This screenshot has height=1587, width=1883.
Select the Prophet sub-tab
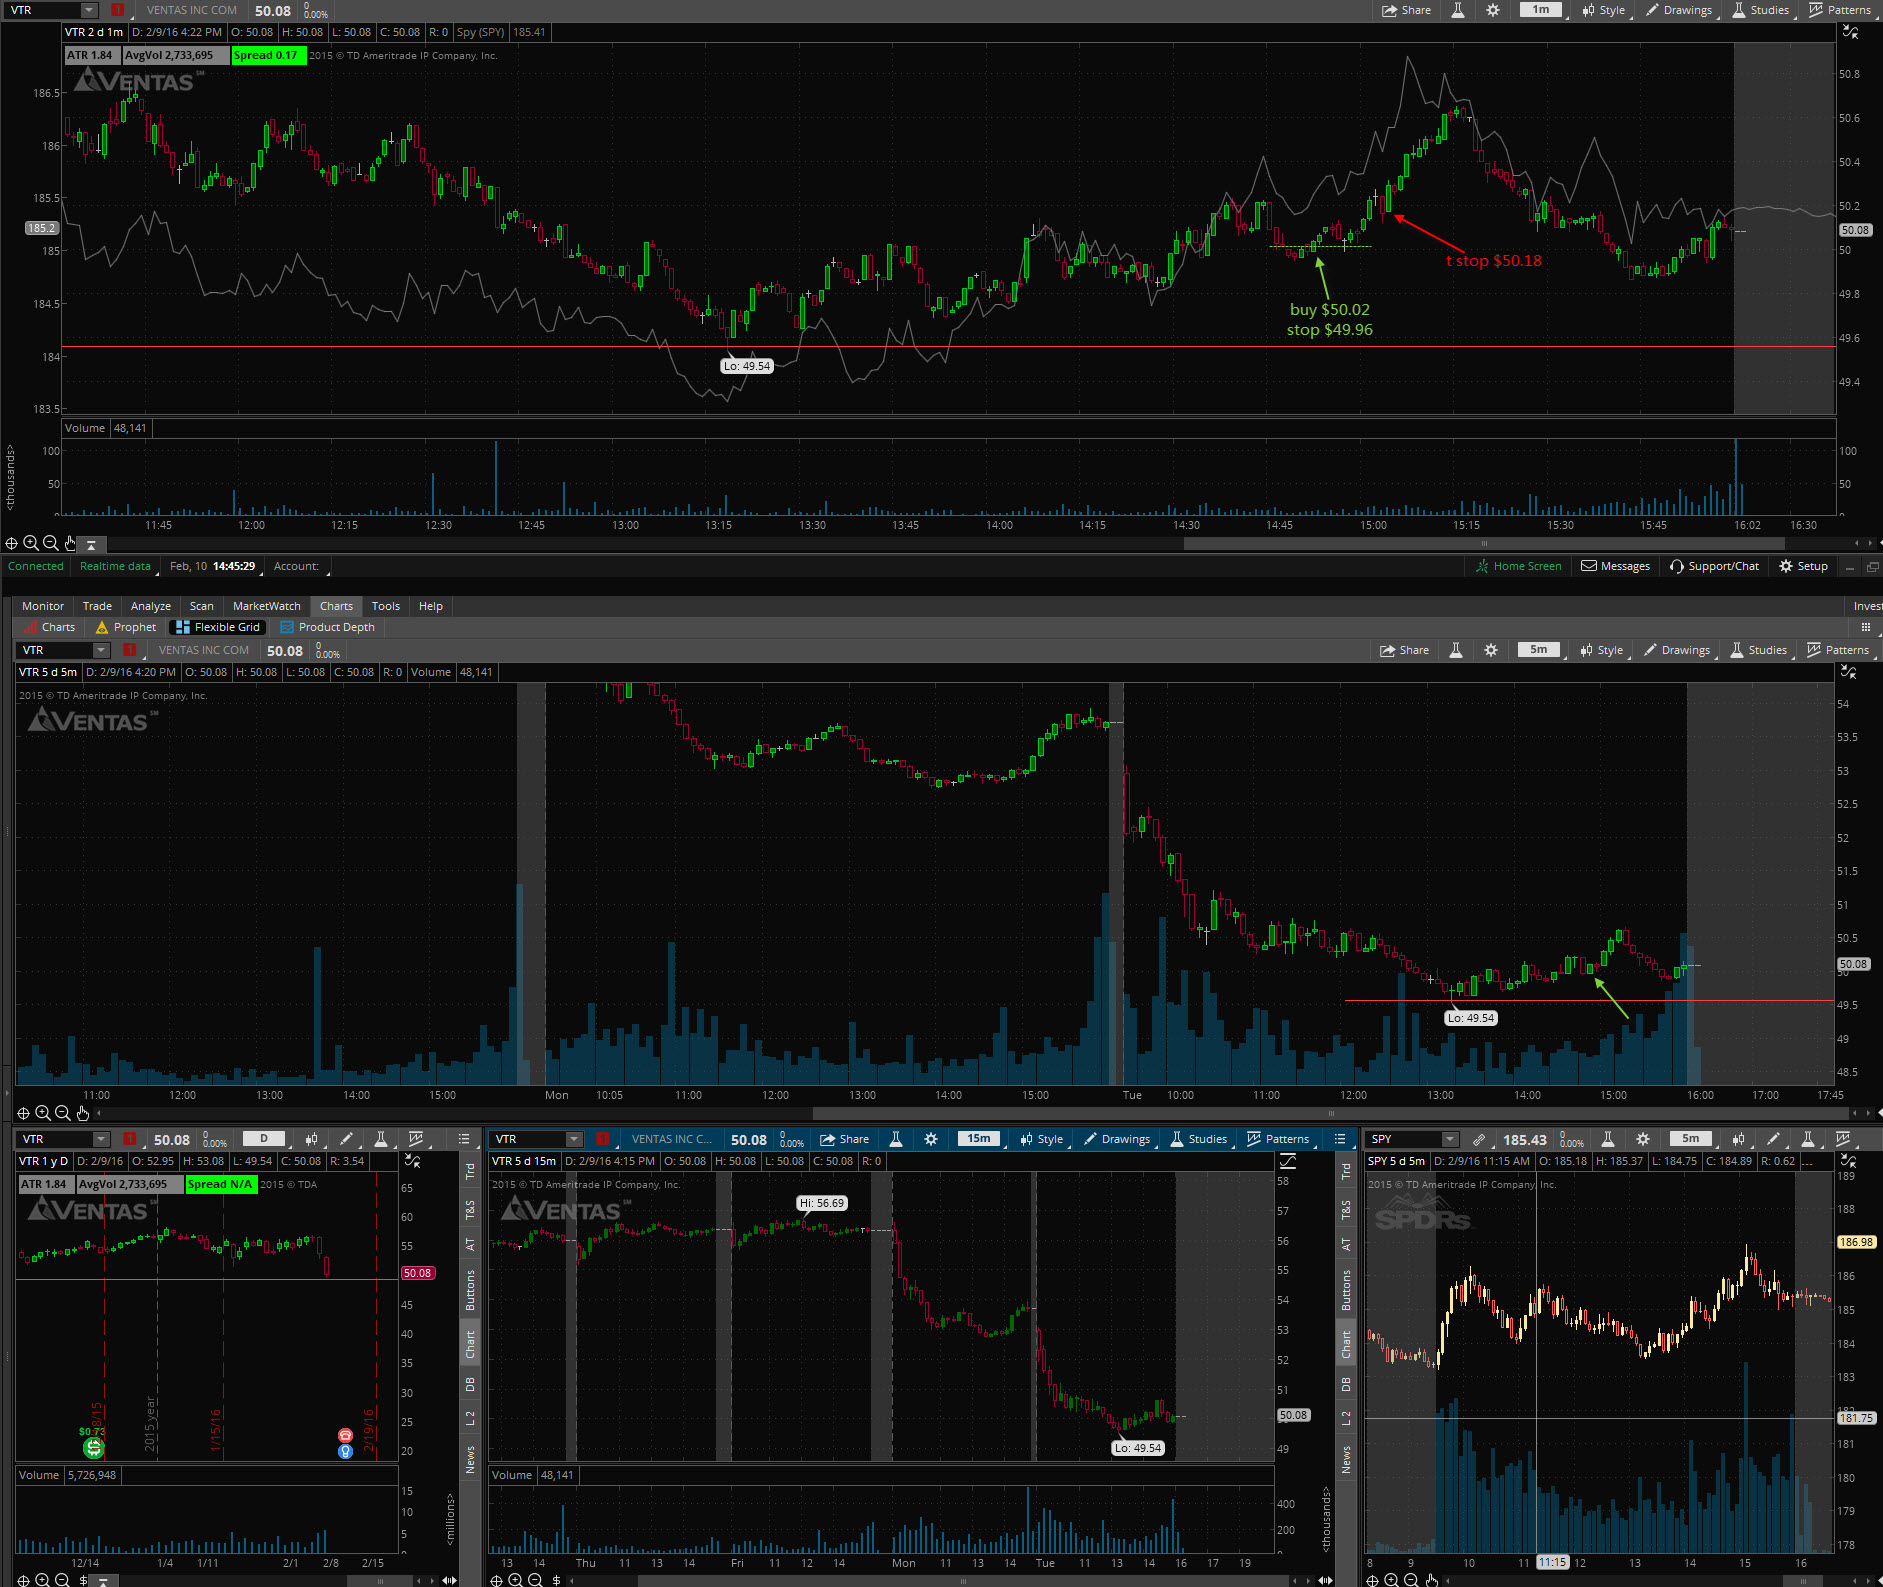click(126, 627)
